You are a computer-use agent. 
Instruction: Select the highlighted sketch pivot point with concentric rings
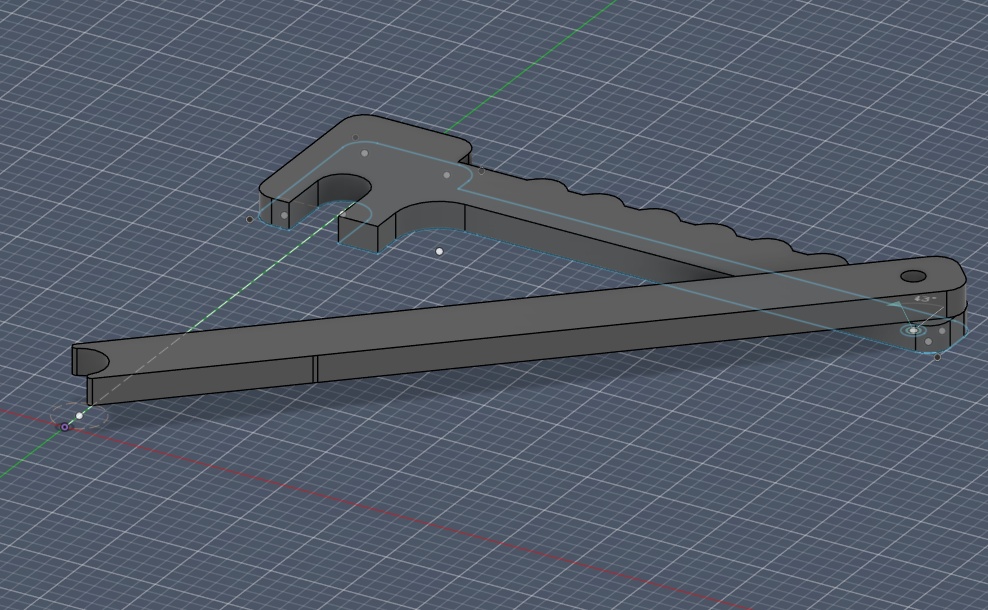tap(913, 330)
